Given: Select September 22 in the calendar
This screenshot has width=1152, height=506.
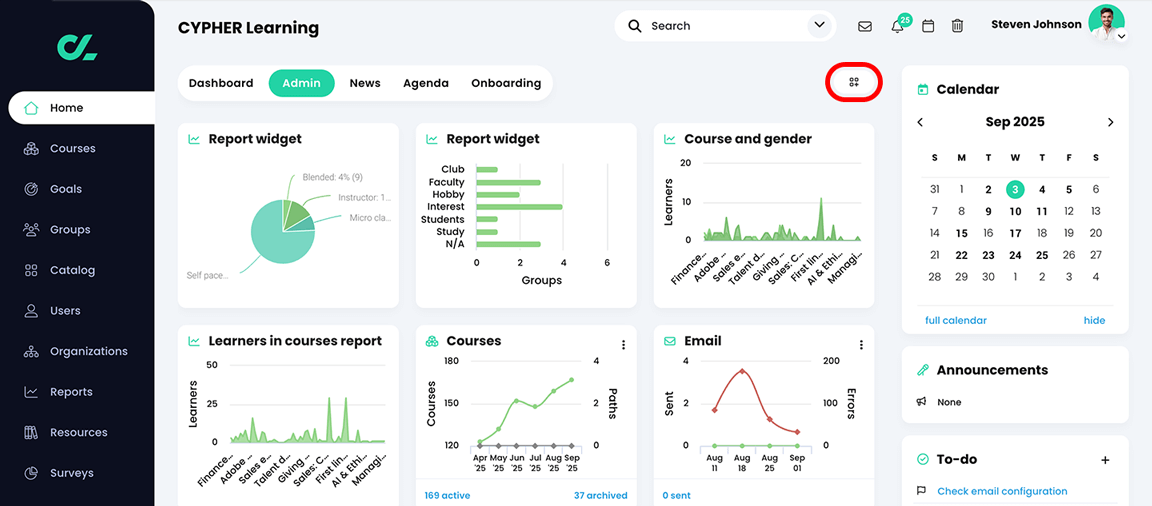Looking at the screenshot, I should [x=961, y=256].
